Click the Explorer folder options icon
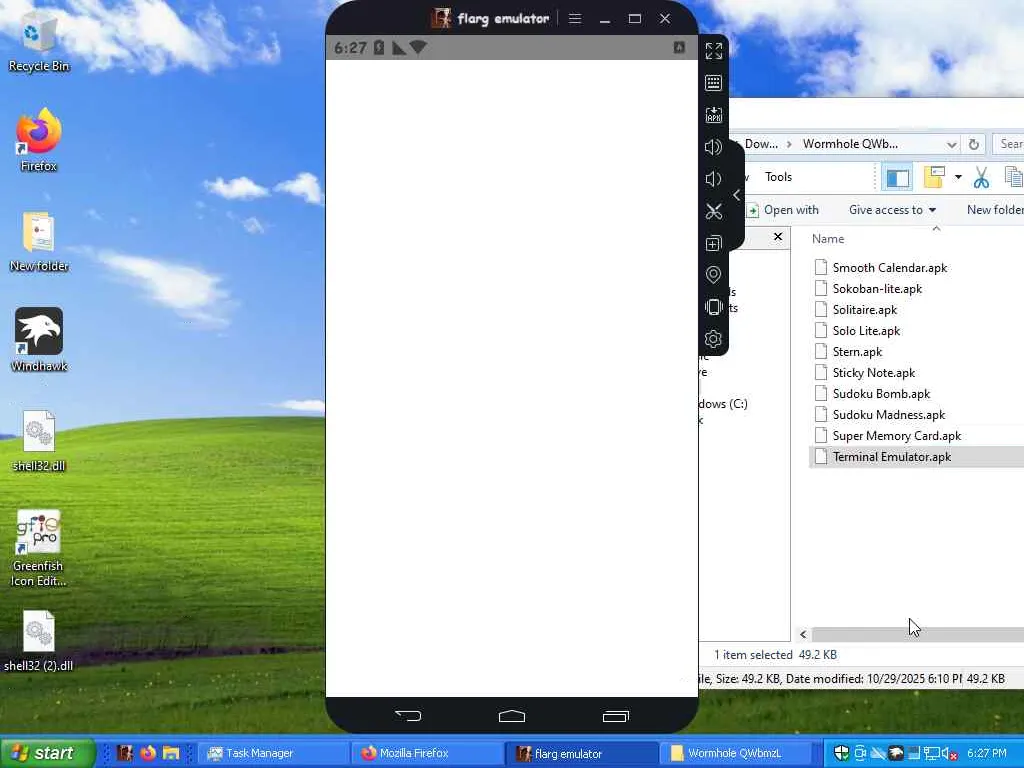This screenshot has height=768, width=1024. [x=934, y=177]
